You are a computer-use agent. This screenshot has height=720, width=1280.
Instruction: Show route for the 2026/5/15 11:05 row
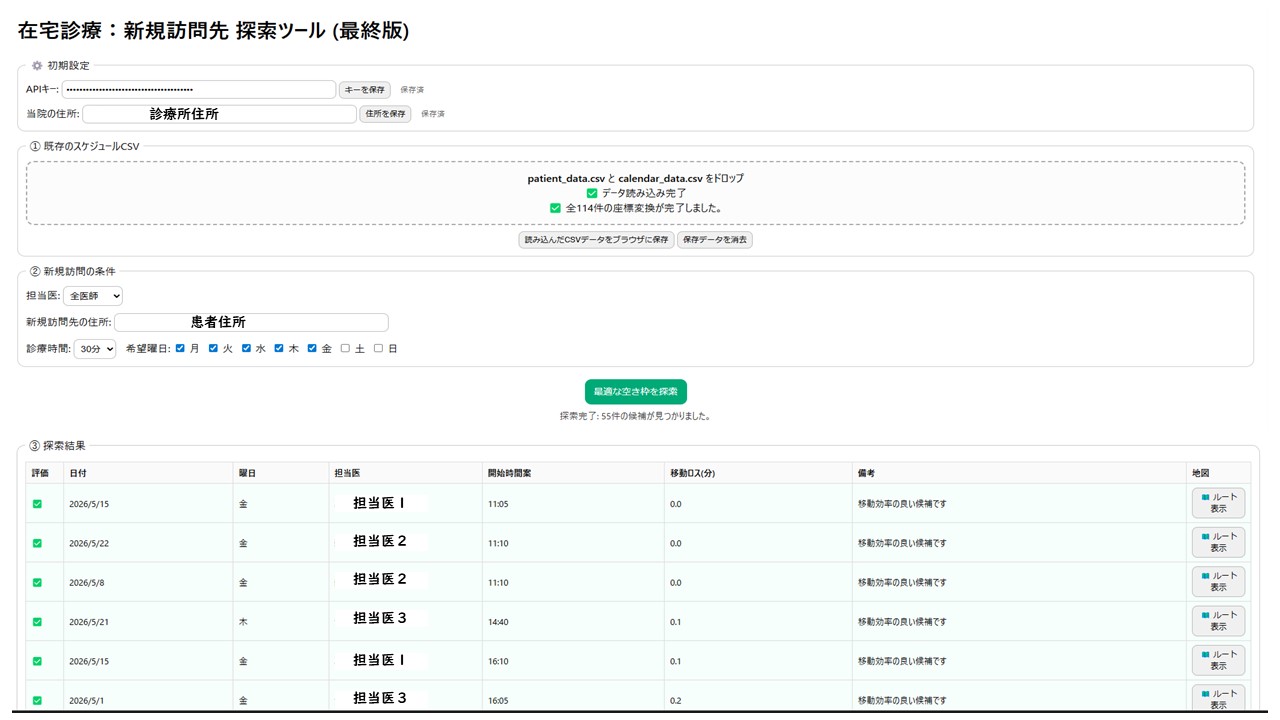(x=1218, y=503)
